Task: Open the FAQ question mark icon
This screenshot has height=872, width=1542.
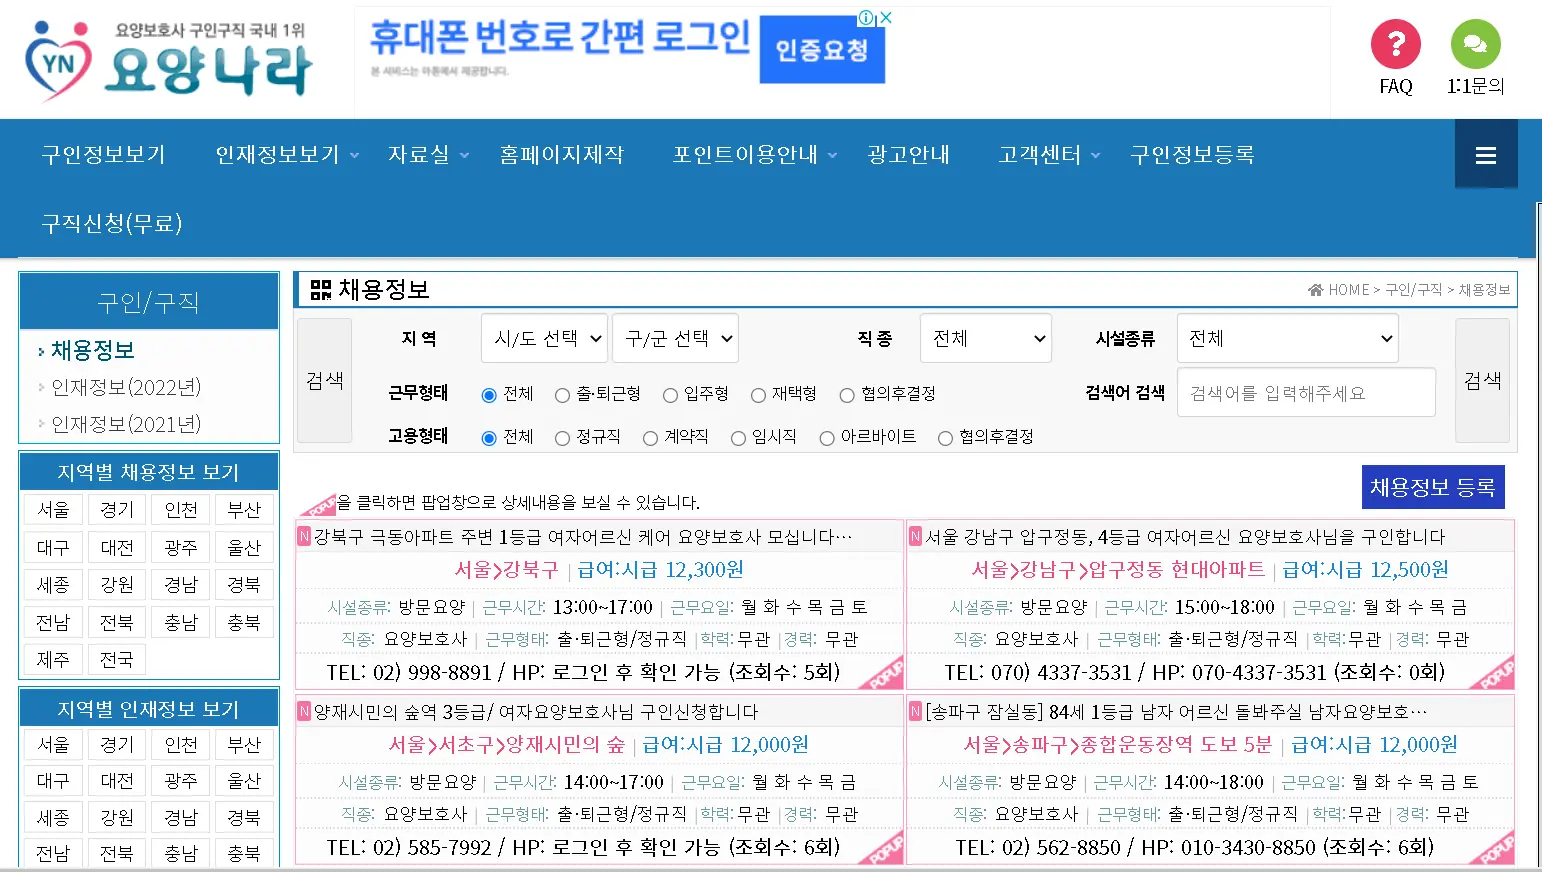Action: (1395, 45)
